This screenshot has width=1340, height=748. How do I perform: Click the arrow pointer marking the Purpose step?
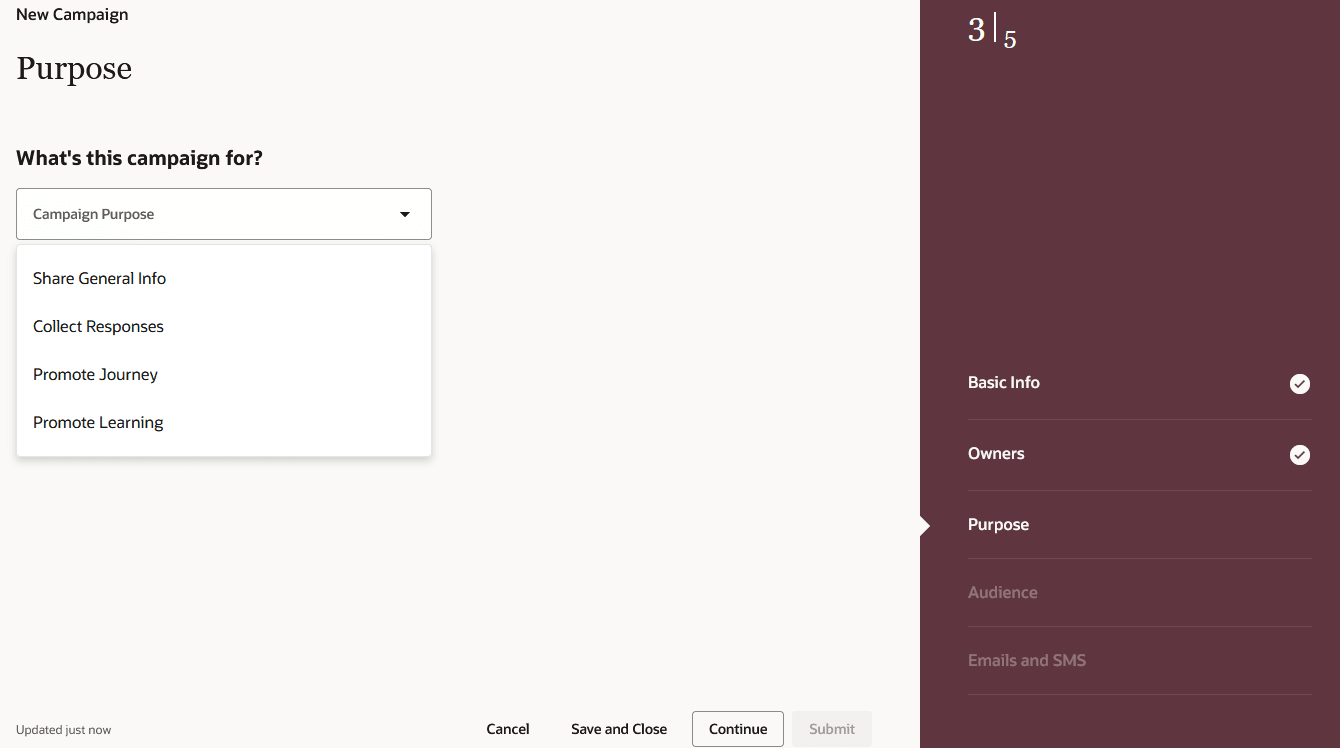pos(925,524)
